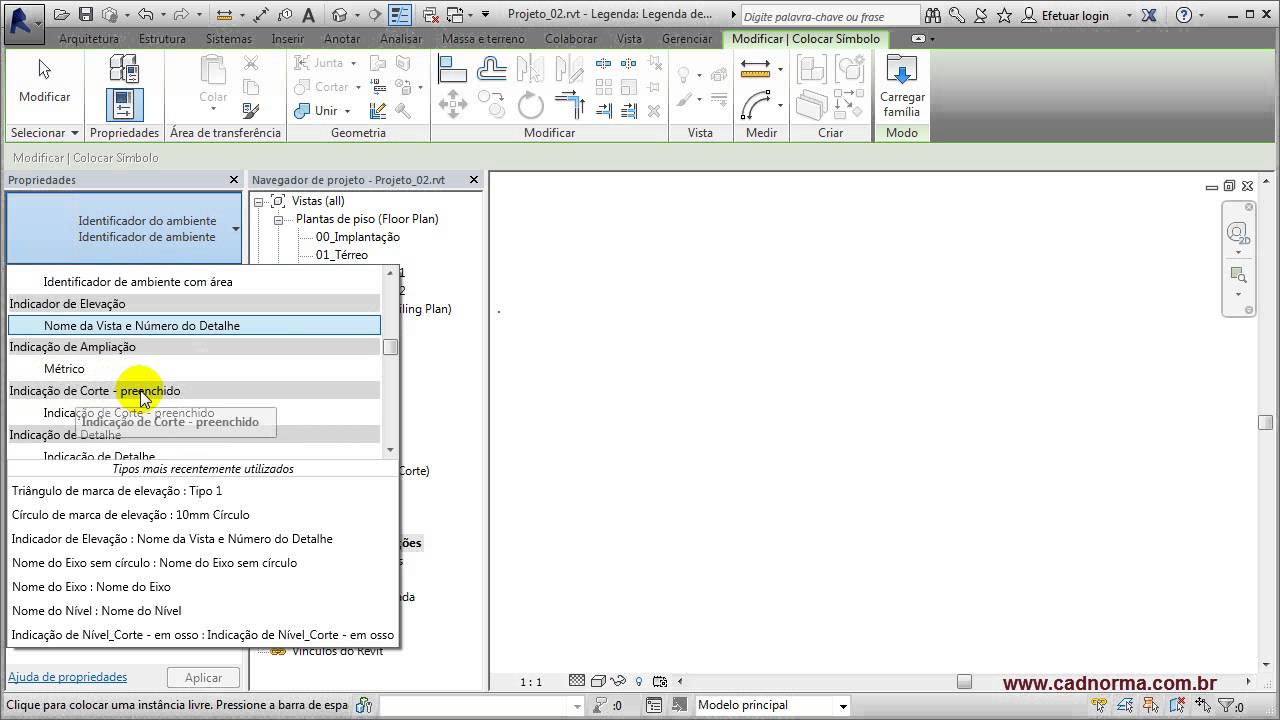Click the Ajuda de propriedades link

(x=67, y=677)
